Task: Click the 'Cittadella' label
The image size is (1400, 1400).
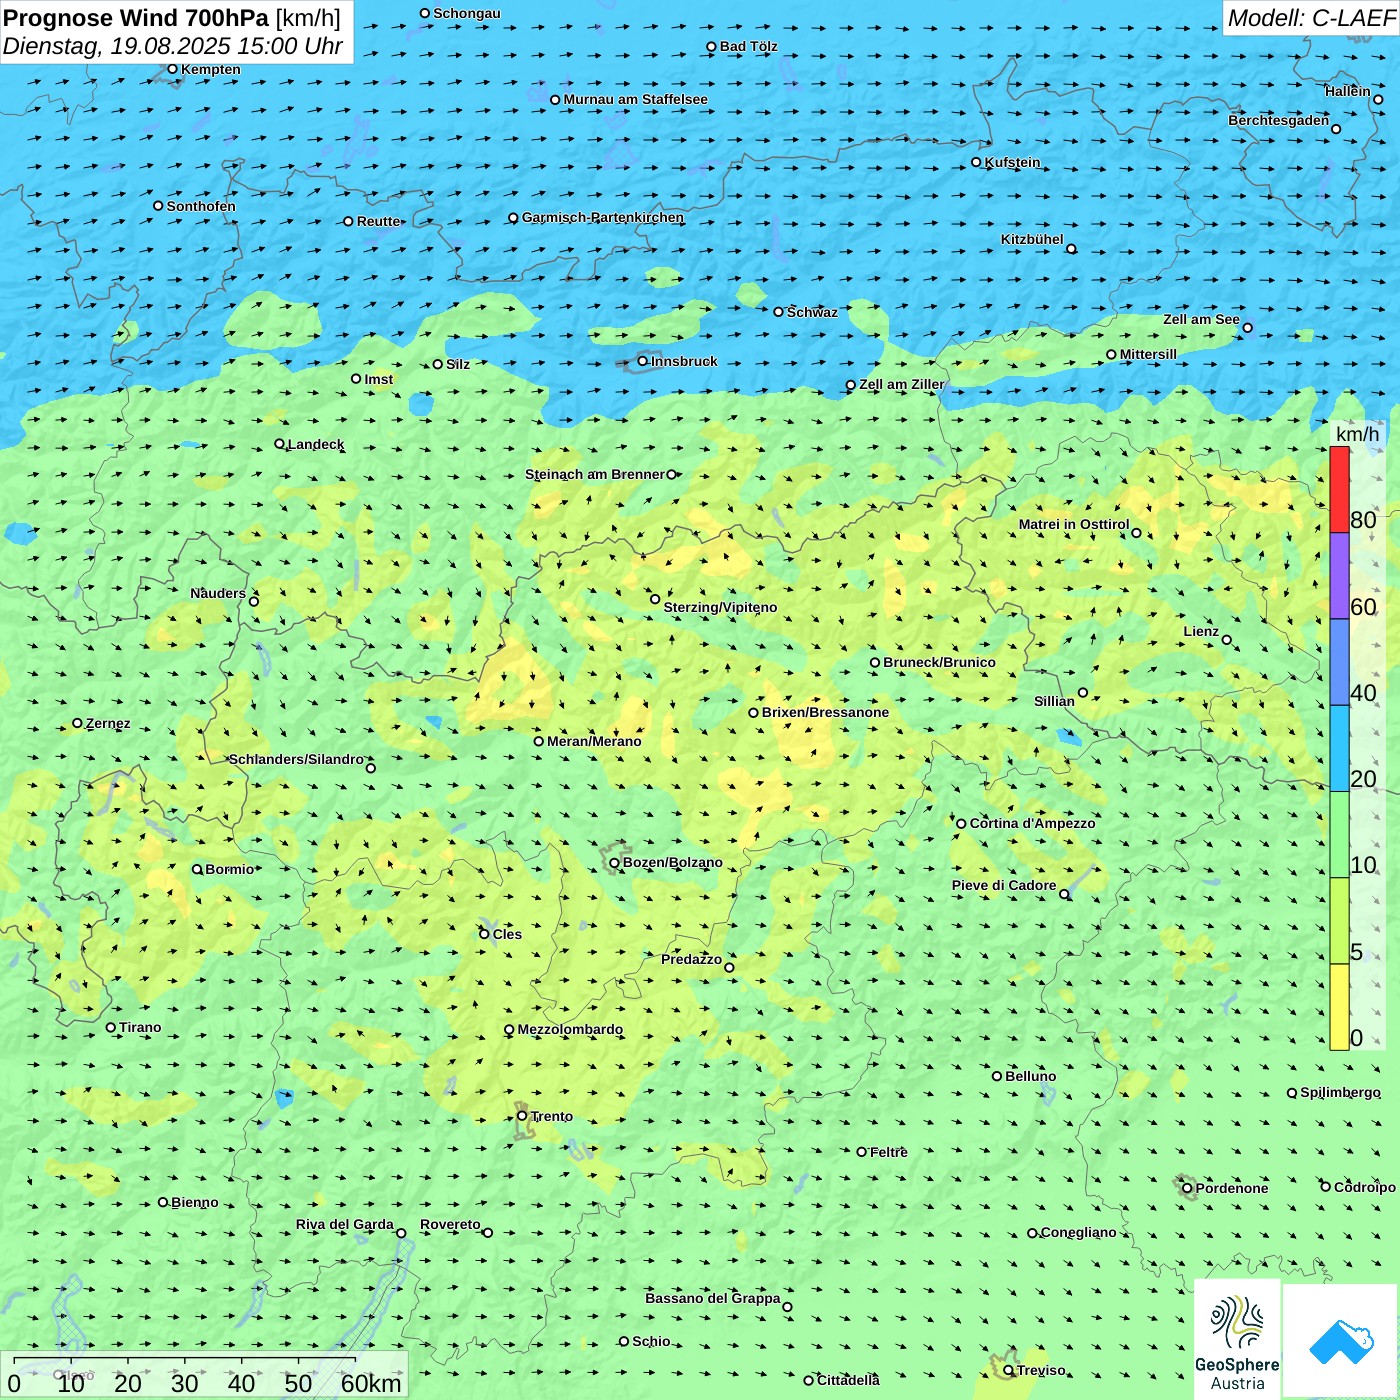Action: pos(848,1380)
